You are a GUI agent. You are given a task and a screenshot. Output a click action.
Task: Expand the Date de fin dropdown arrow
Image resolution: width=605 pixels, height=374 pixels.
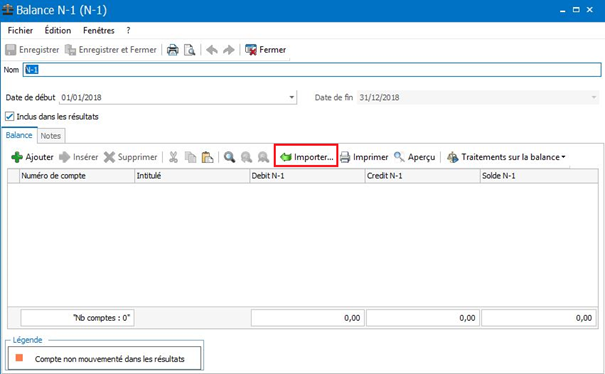[594, 97]
